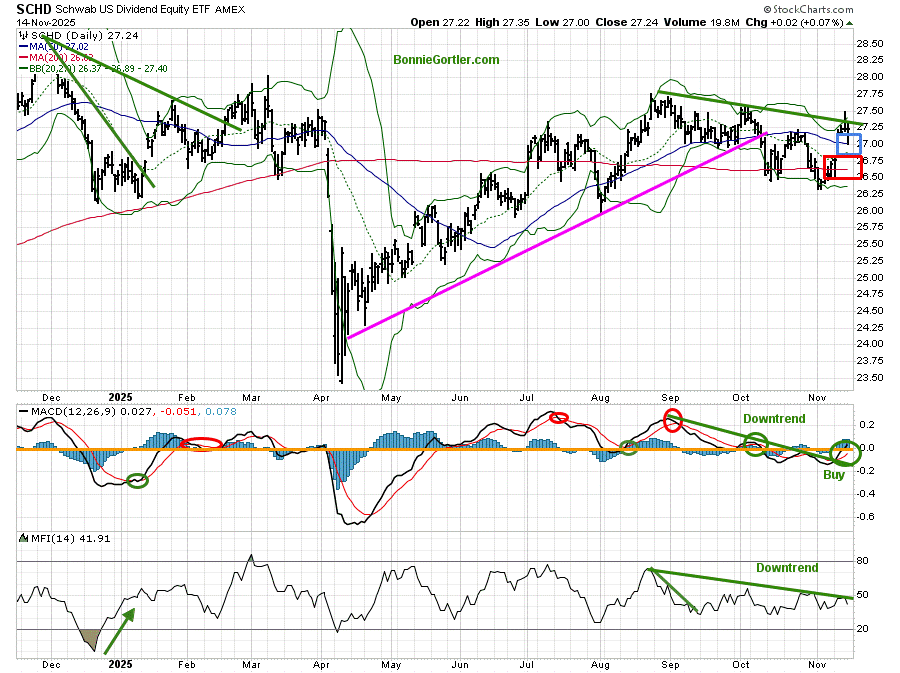Click the red rectangle near November prices
The image size is (900, 673).
pos(842,167)
